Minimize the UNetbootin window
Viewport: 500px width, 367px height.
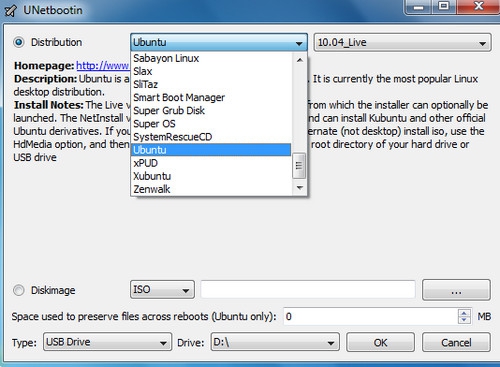pos(419,7)
